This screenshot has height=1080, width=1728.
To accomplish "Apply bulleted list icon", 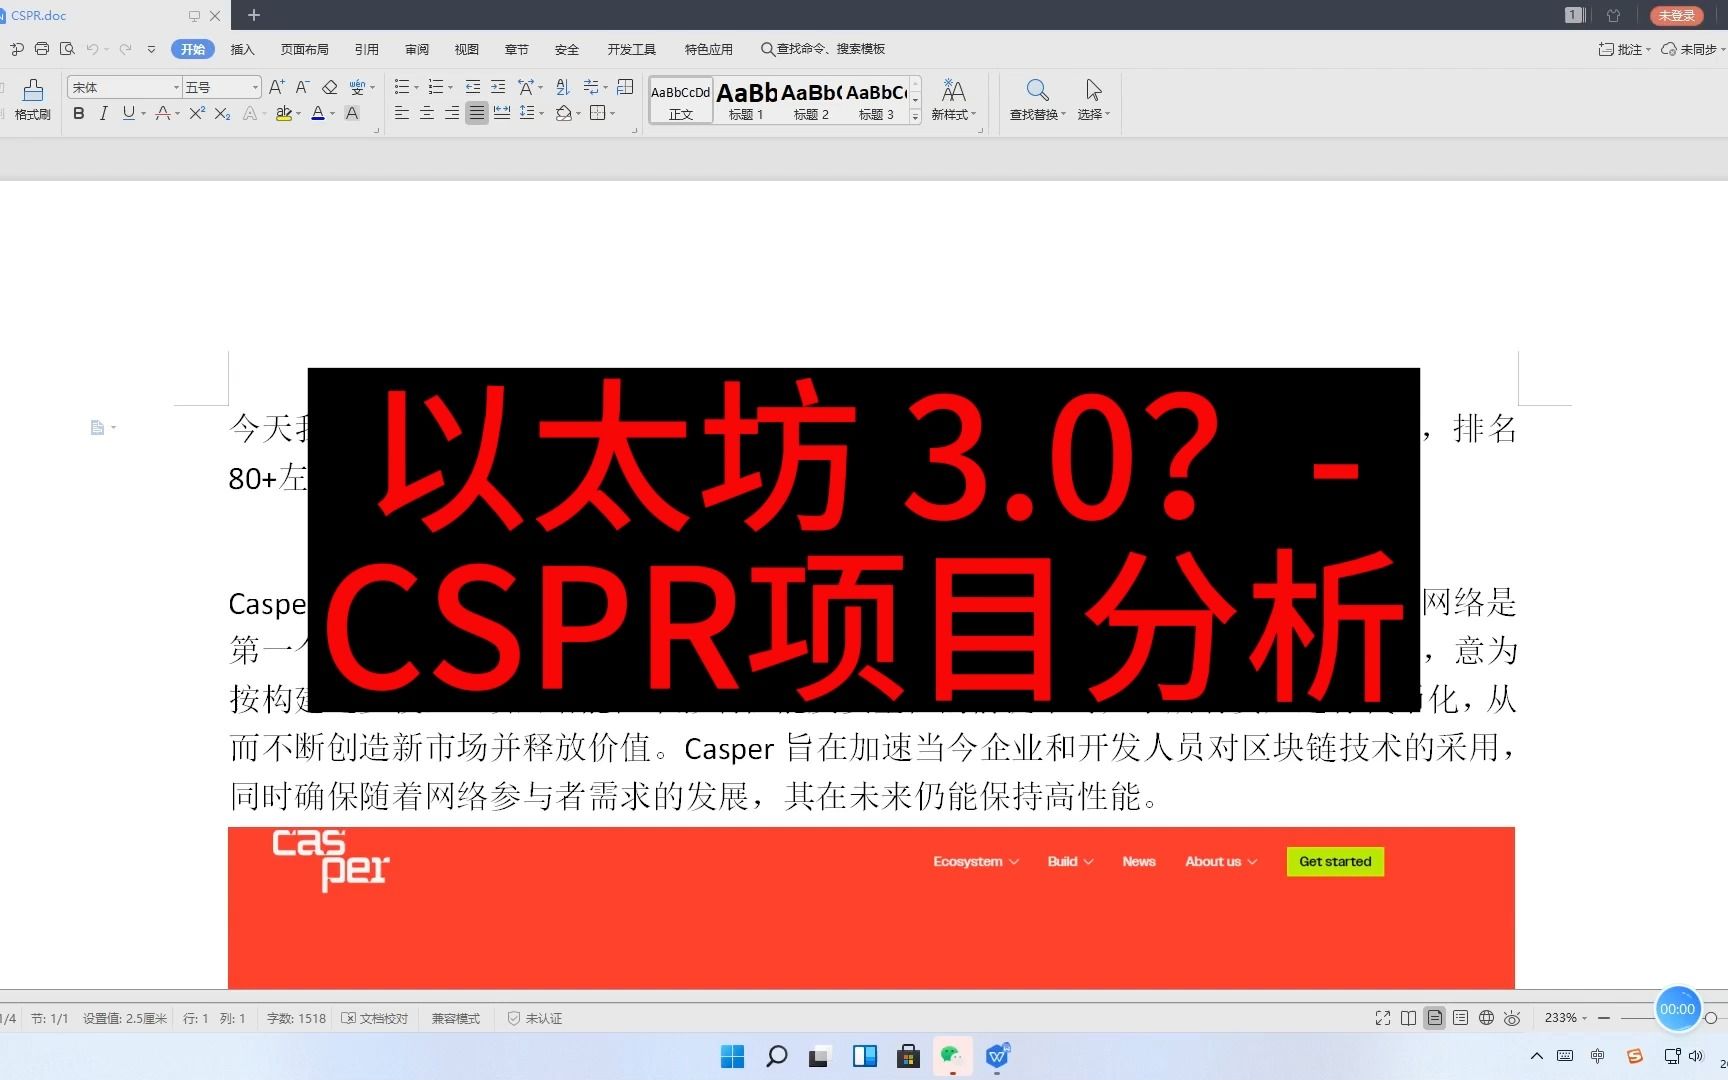I will [402, 87].
